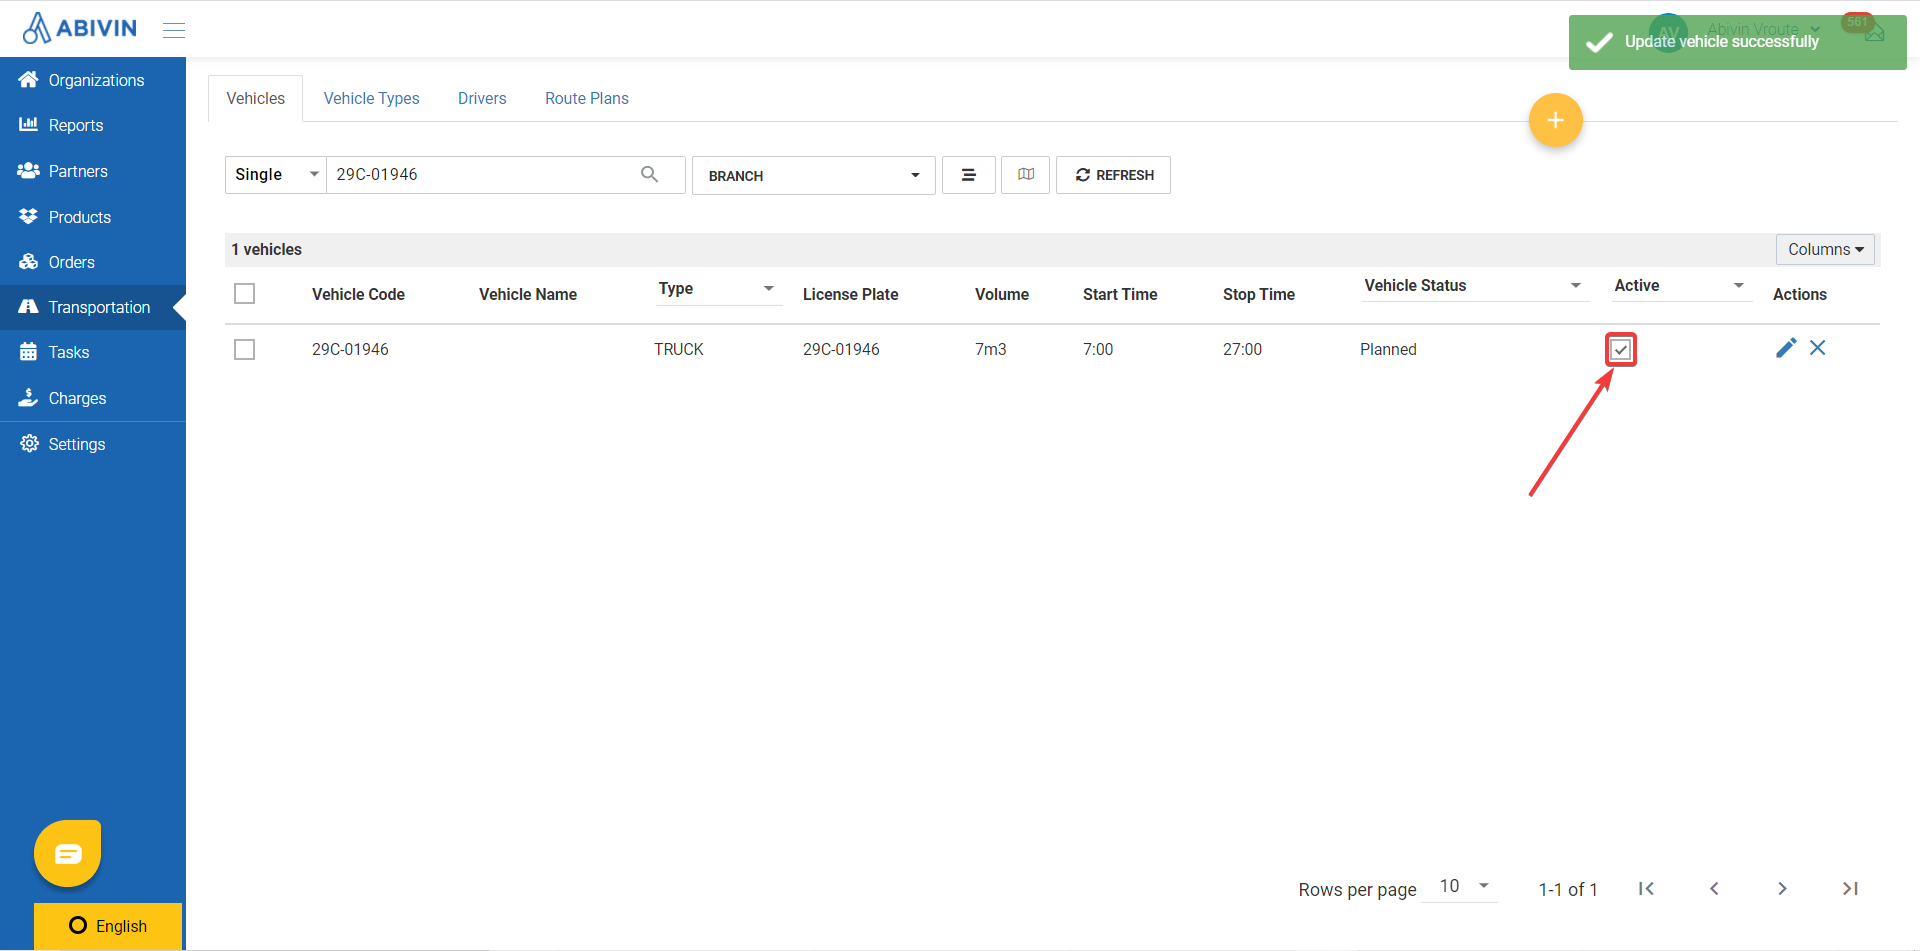This screenshot has width=1920, height=951.
Task: Click the Stop Time column header
Action: [1259, 294]
